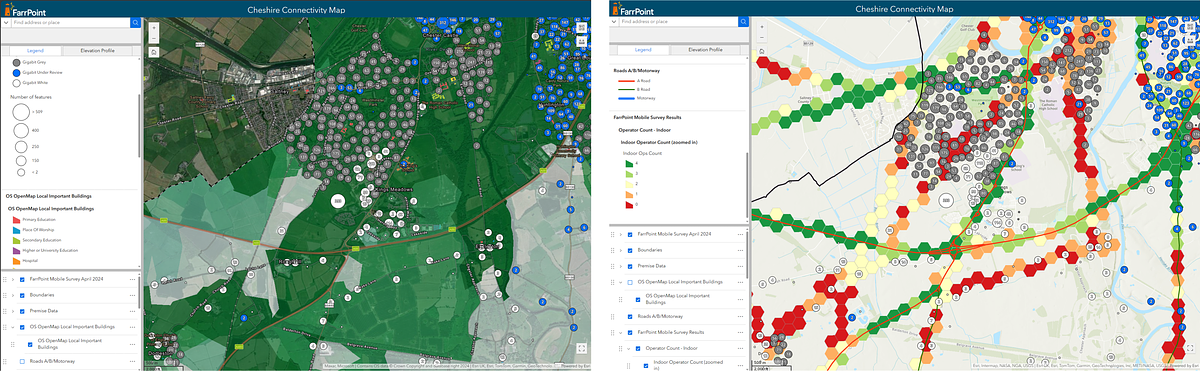
Task: Open the fullscreen icon at the left map's bottom corner
Action: [581, 349]
